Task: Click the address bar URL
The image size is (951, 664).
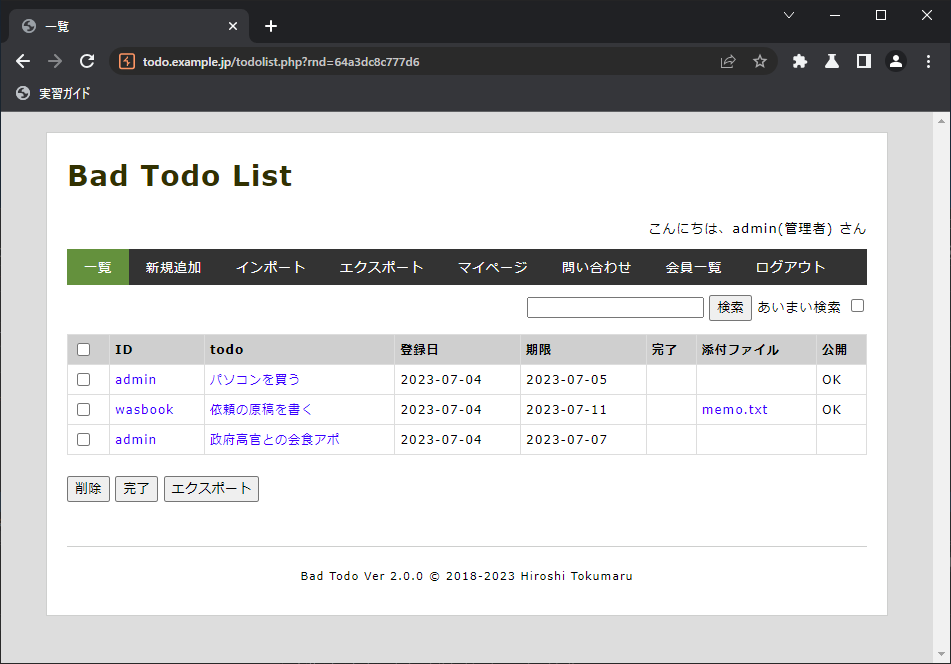Action: click(281, 62)
